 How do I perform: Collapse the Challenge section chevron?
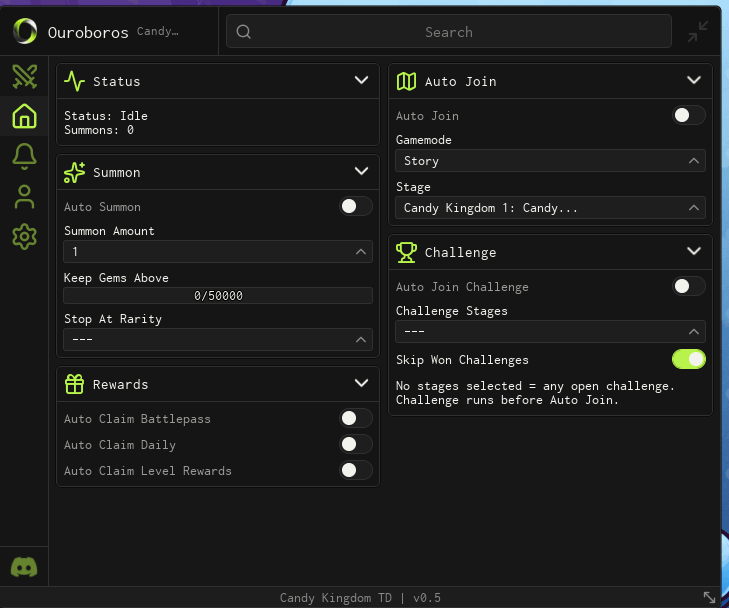point(694,251)
